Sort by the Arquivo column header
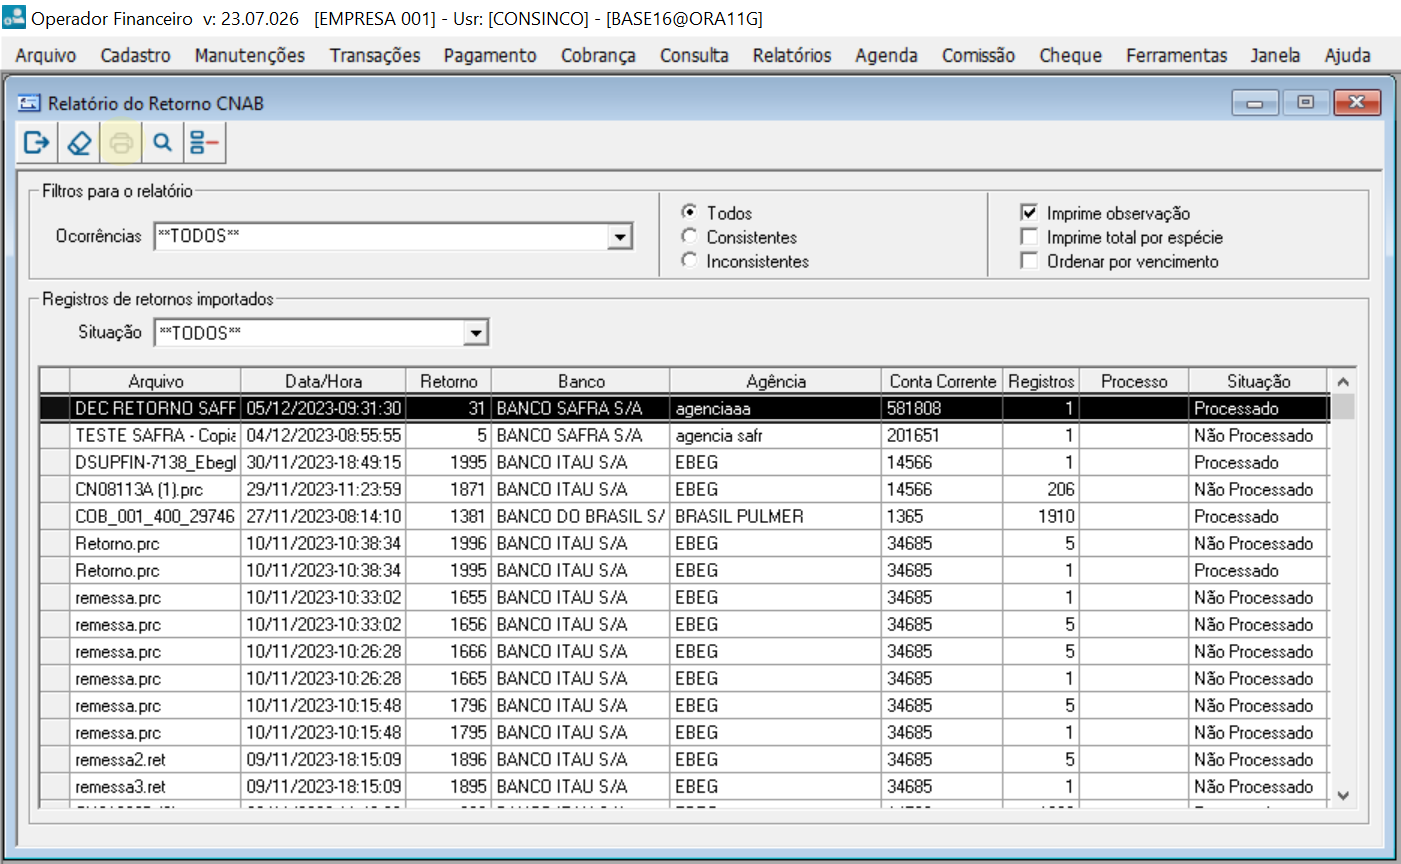The height and width of the screenshot is (864, 1401). click(x=156, y=381)
